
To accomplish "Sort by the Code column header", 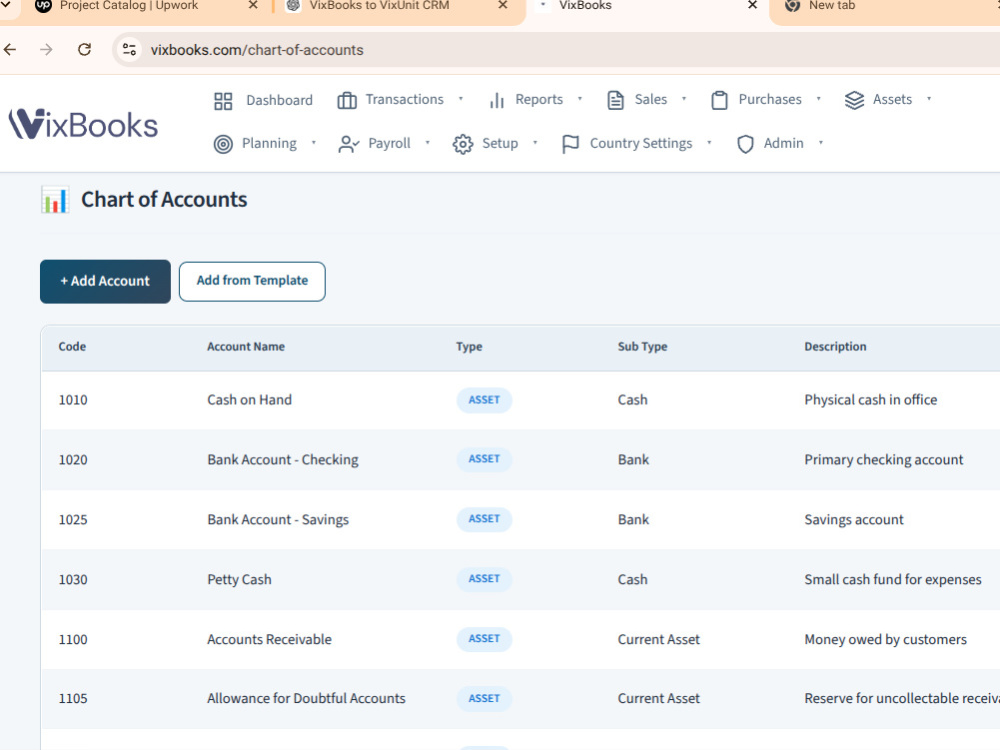I will (x=72, y=347).
